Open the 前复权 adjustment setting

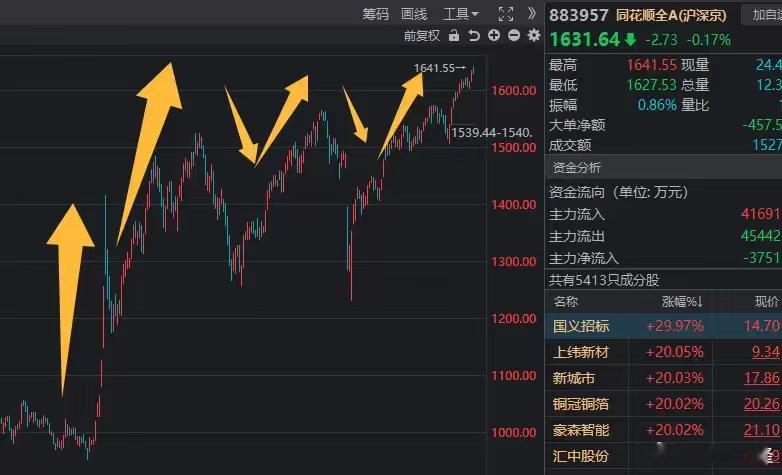(x=422, y=35)
